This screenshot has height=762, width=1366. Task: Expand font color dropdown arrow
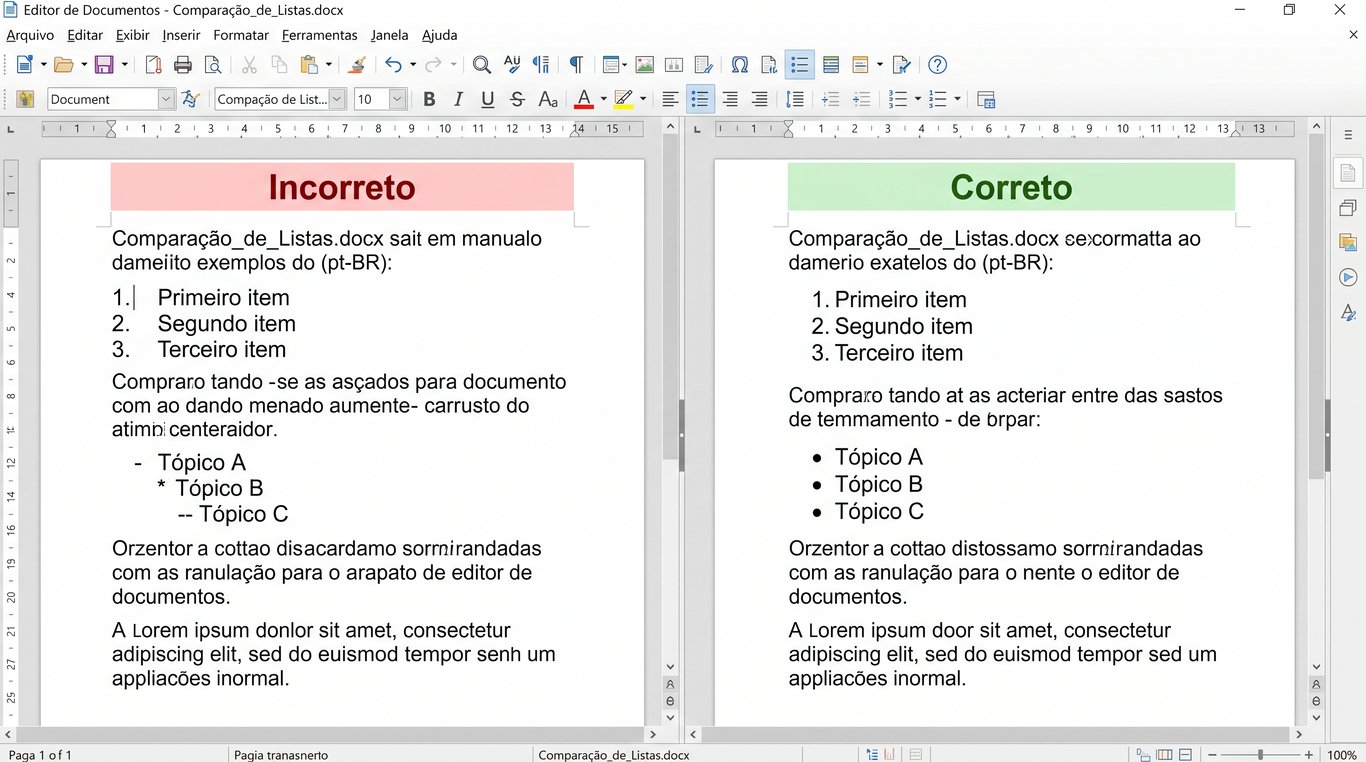point(603,99)
